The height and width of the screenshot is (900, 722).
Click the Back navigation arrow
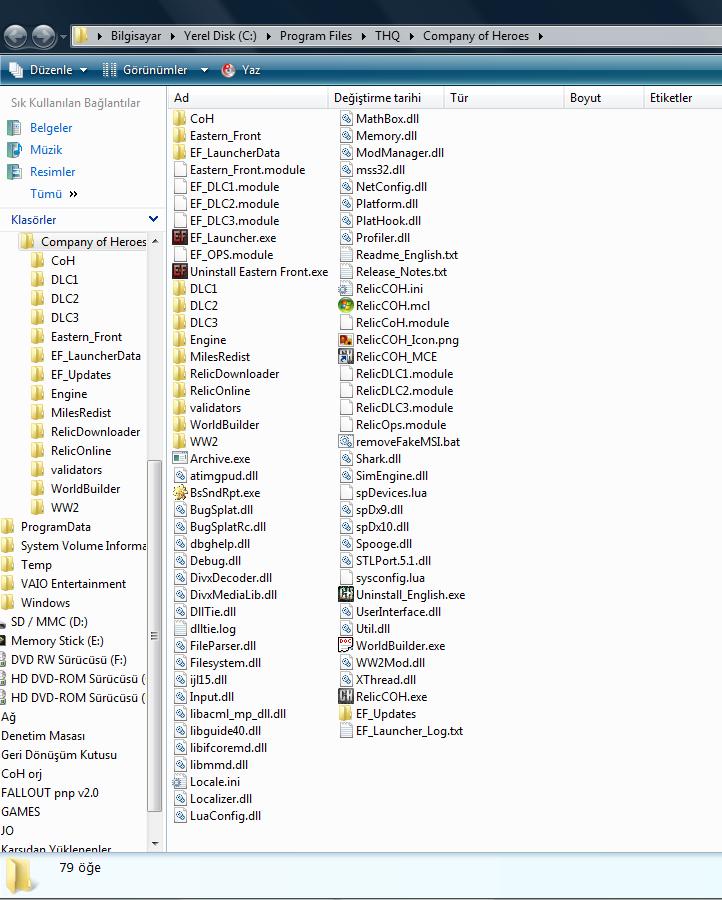click(x=15, y=37)
